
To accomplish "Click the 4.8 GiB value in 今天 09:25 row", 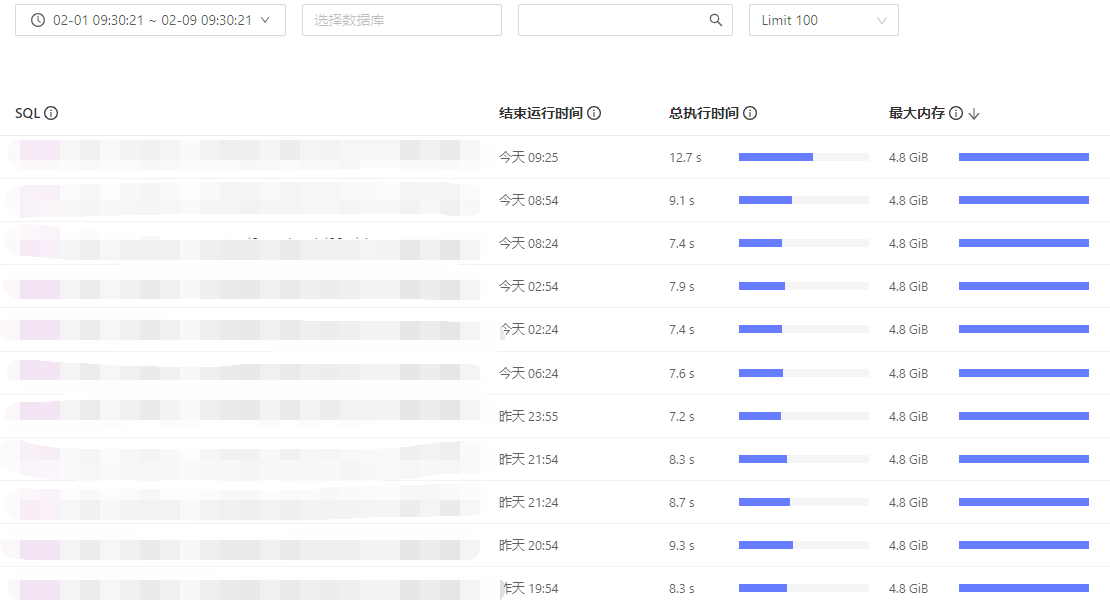I will 908,157.
